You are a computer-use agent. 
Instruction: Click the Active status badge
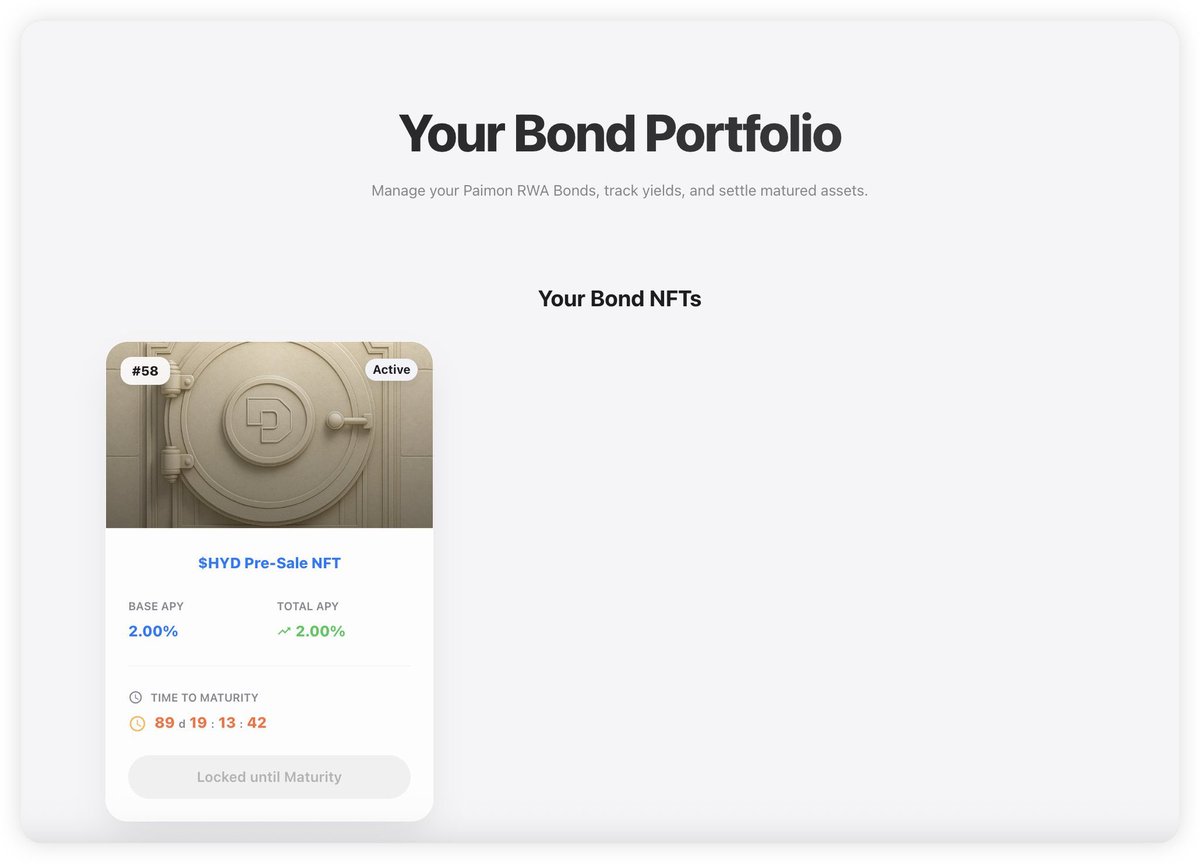tap(391, 370)
